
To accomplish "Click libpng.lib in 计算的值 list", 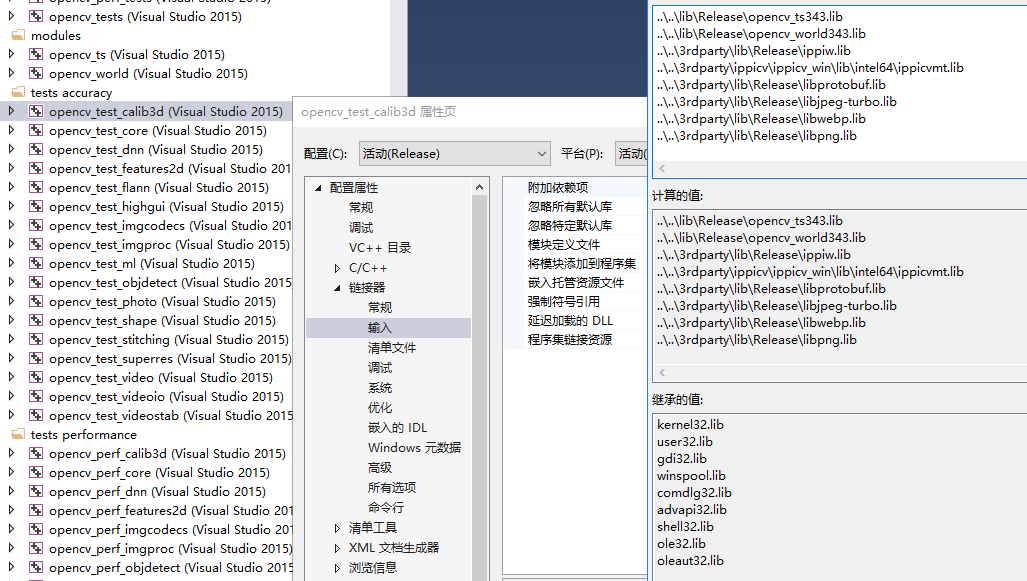I will tap(756, 340).
